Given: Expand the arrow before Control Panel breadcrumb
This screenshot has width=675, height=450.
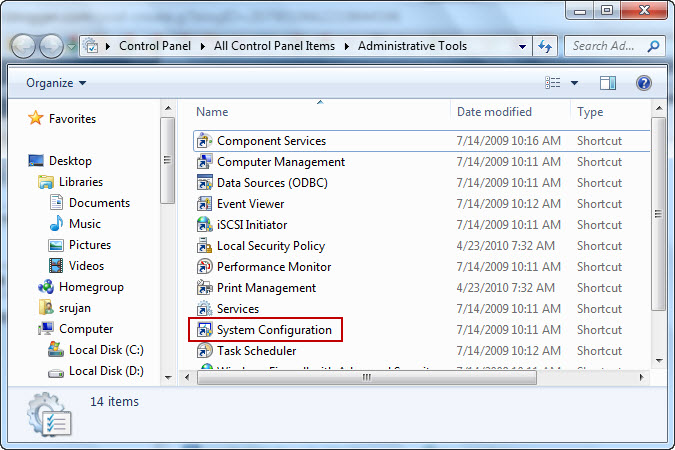Looking at the screenshot, I should (x=108, y=46).
